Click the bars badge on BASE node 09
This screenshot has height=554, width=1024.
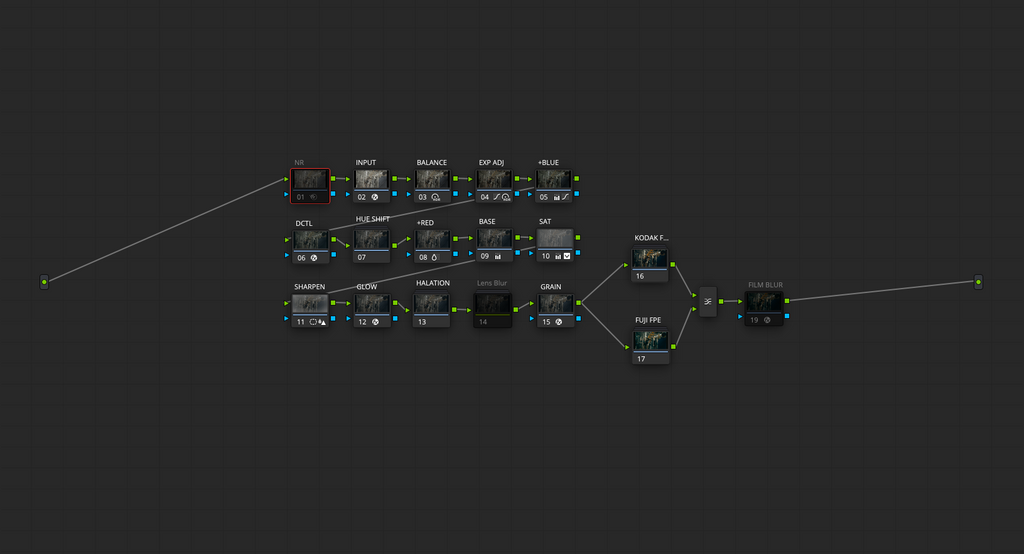click(498, 257)
